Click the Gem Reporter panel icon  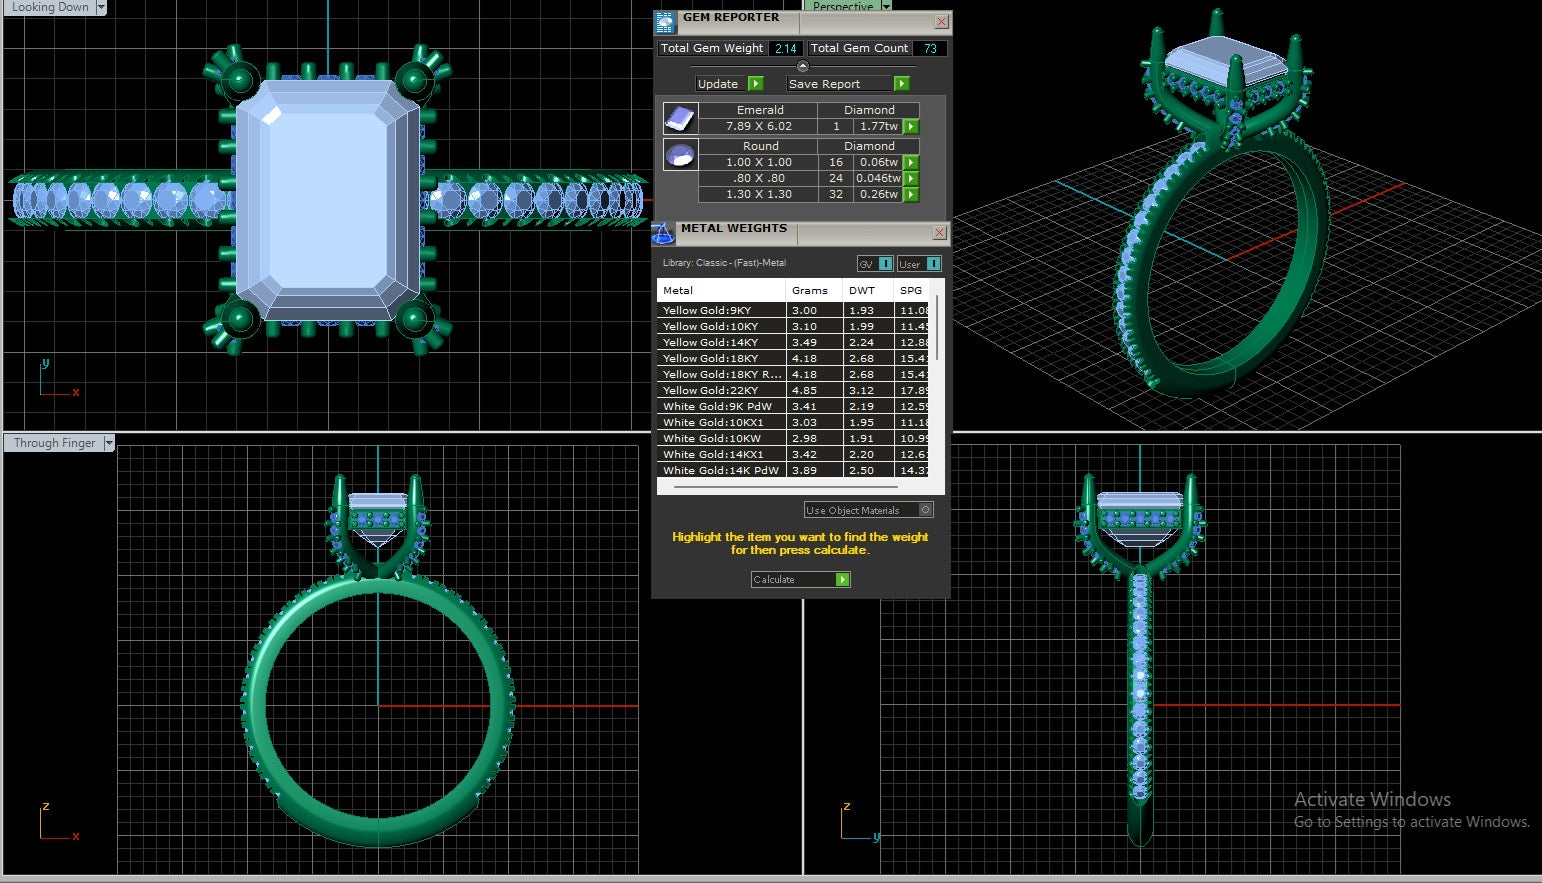(665, 22)
